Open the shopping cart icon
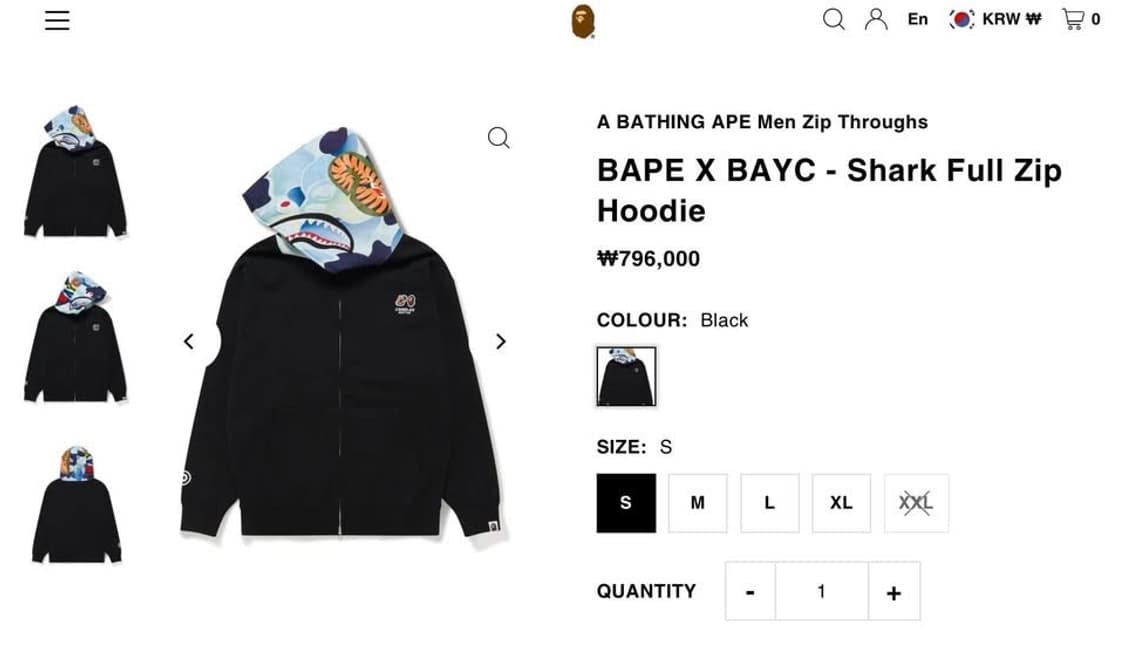This screenshot has height=653, width=1125. 1073,19
